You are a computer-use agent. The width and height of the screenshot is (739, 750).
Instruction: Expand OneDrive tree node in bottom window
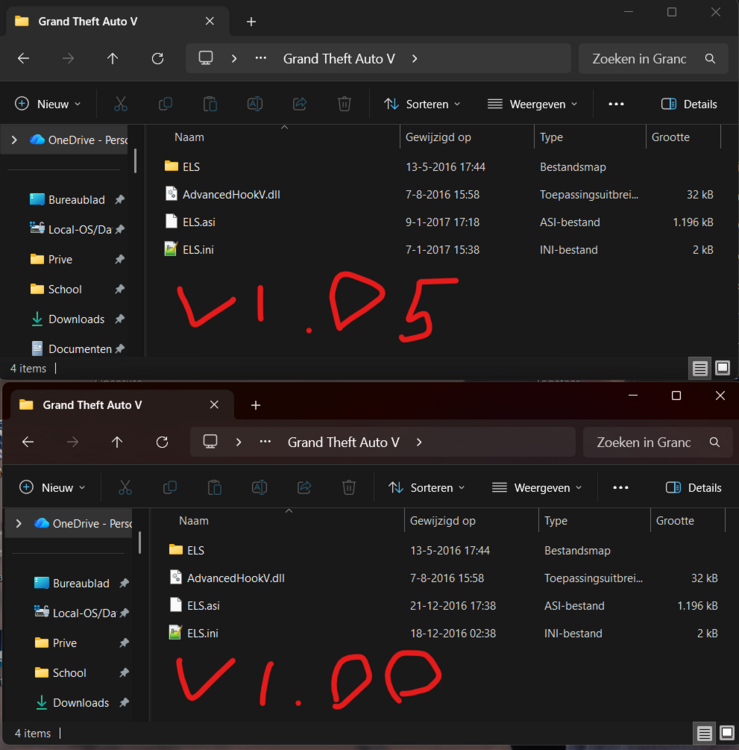coord(18,523)
